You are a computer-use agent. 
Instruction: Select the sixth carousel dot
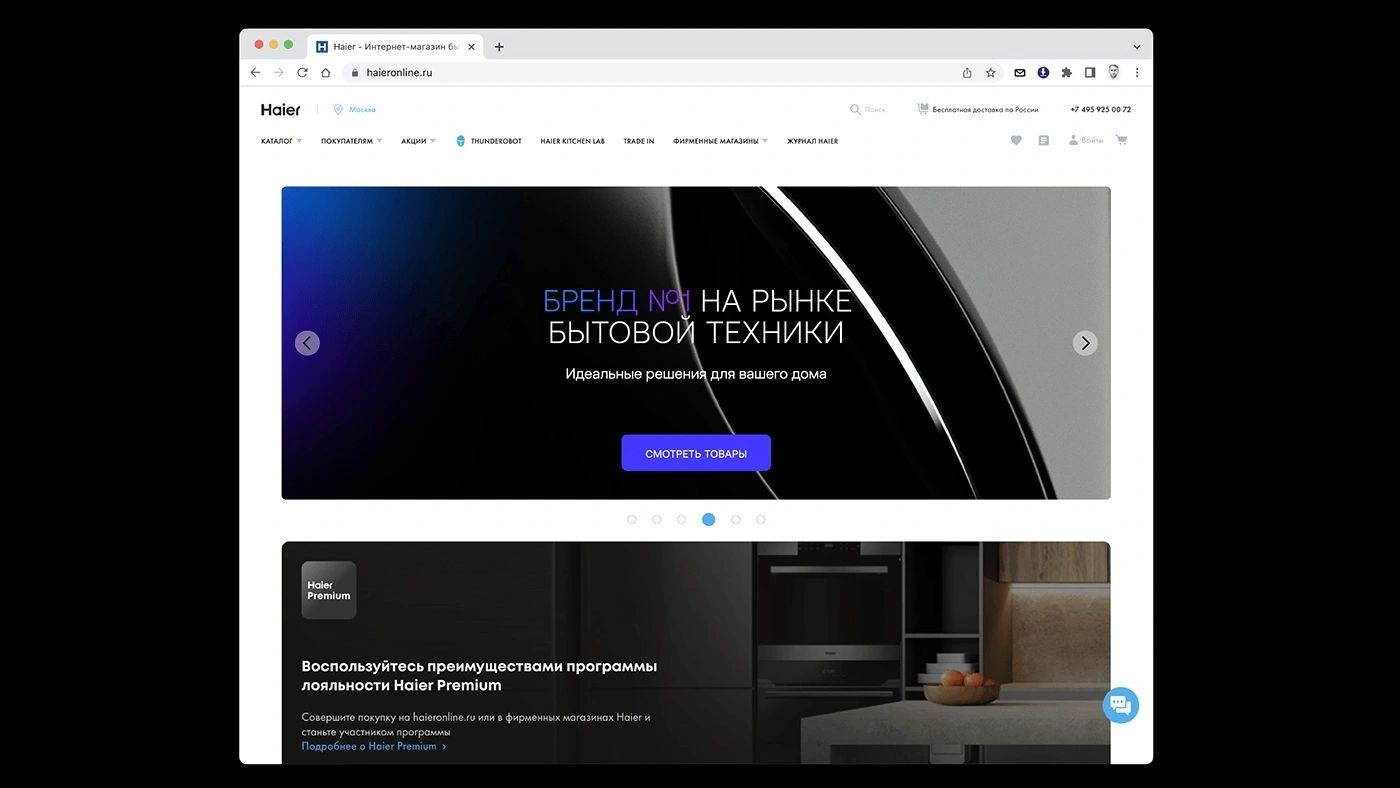click(761, 520)
